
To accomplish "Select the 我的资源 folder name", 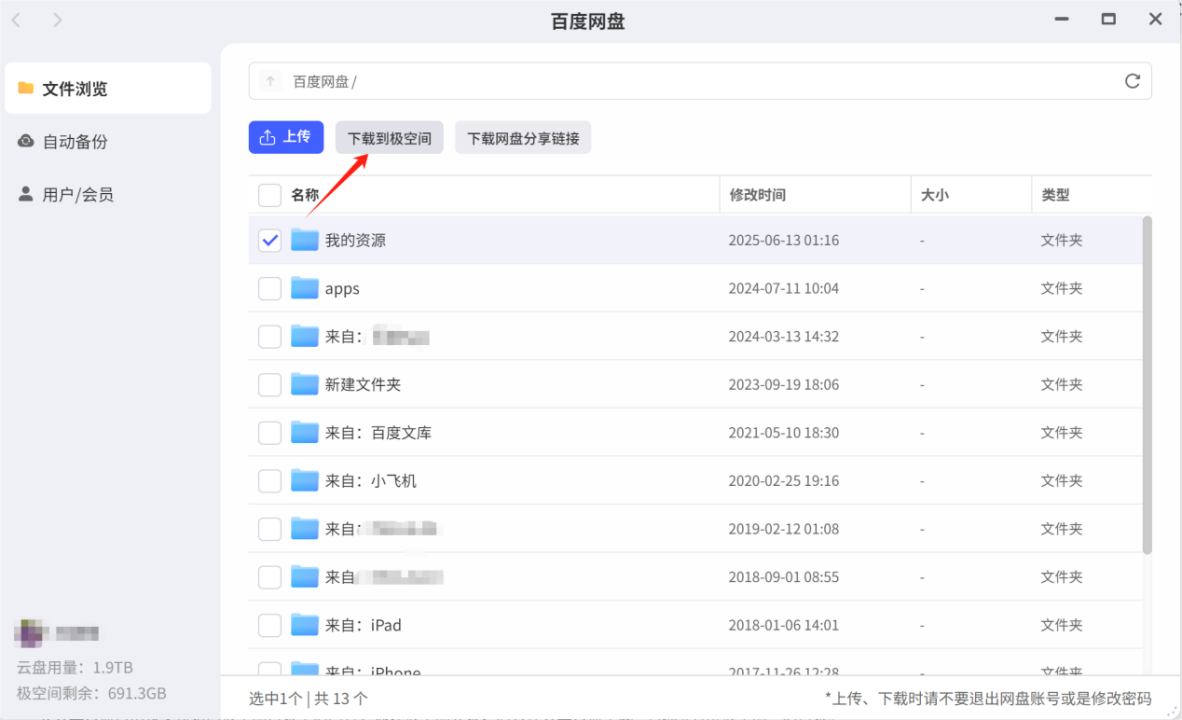I will point(355,241).
